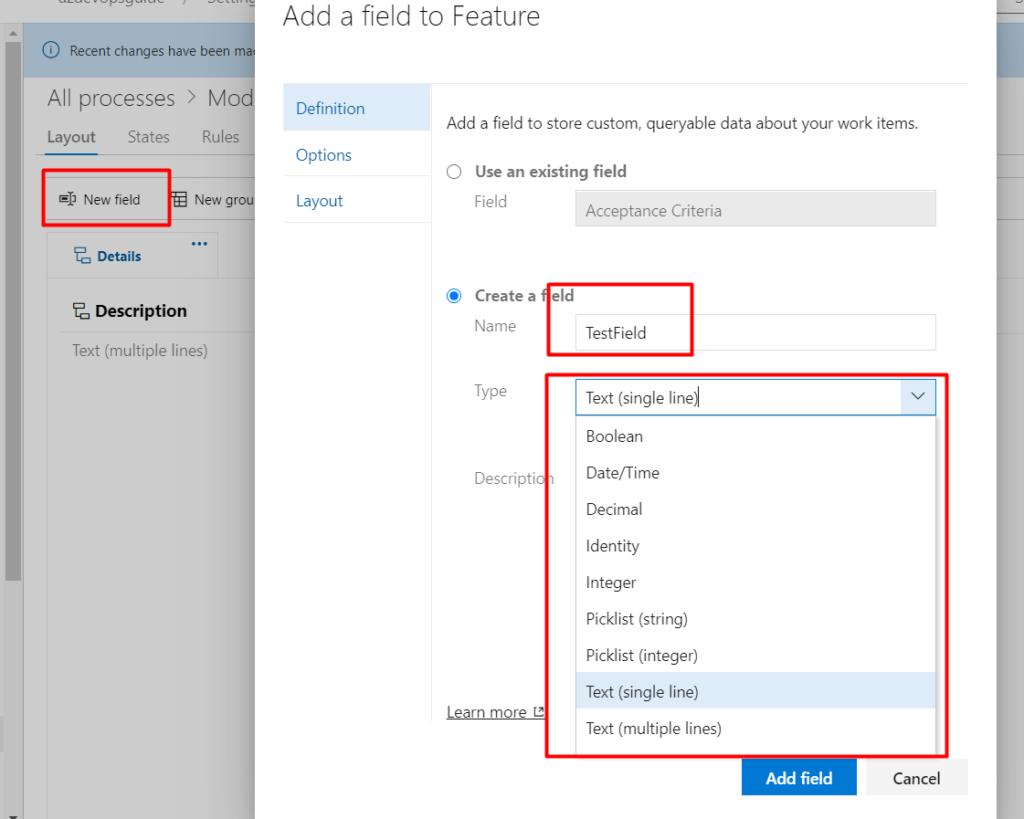
Task: Select 'Use an existing field' option
Action: point(454,171)
